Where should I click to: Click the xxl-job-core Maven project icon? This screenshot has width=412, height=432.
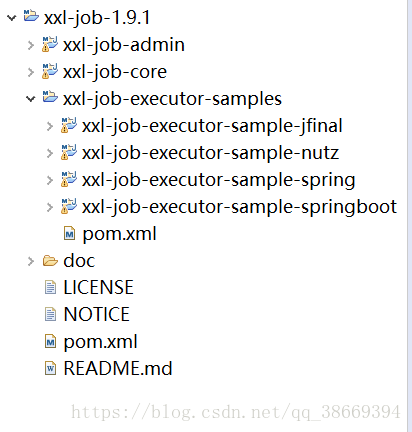(x=50, y=71)
